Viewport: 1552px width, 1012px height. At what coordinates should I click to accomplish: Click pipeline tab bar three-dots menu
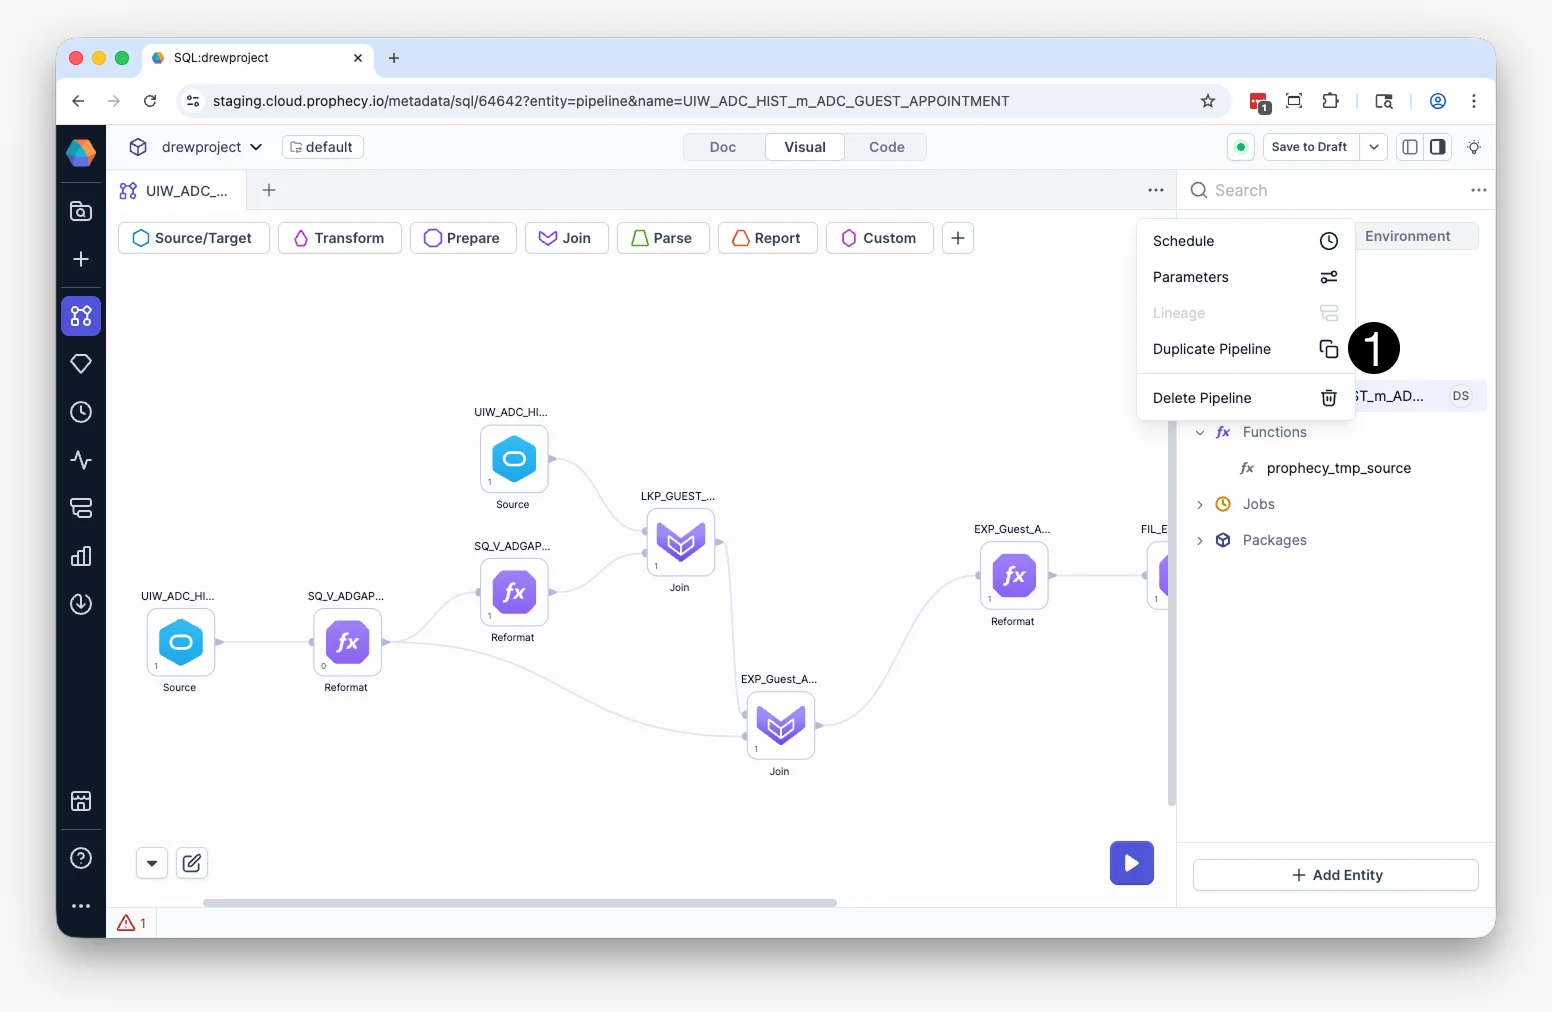coord(1156,190)
